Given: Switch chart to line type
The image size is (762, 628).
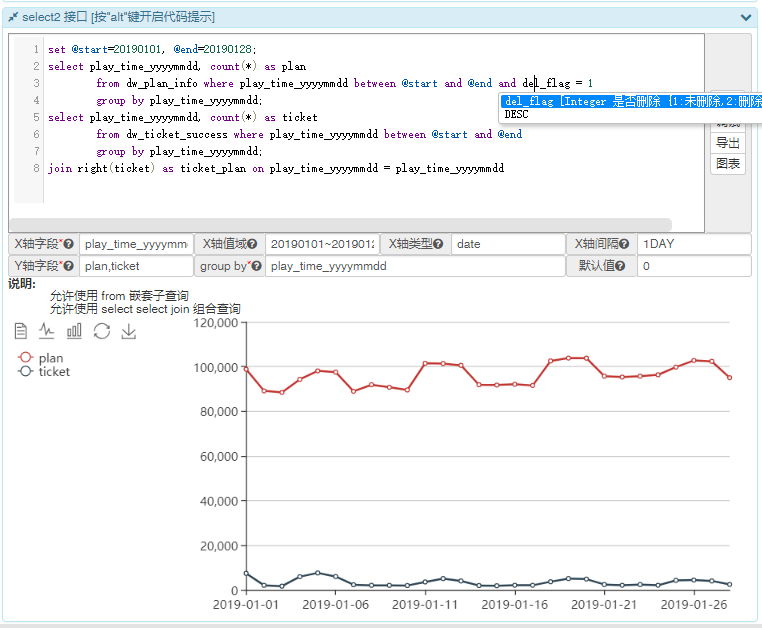Looking at the screenshot, I should (x=47, y=331).
